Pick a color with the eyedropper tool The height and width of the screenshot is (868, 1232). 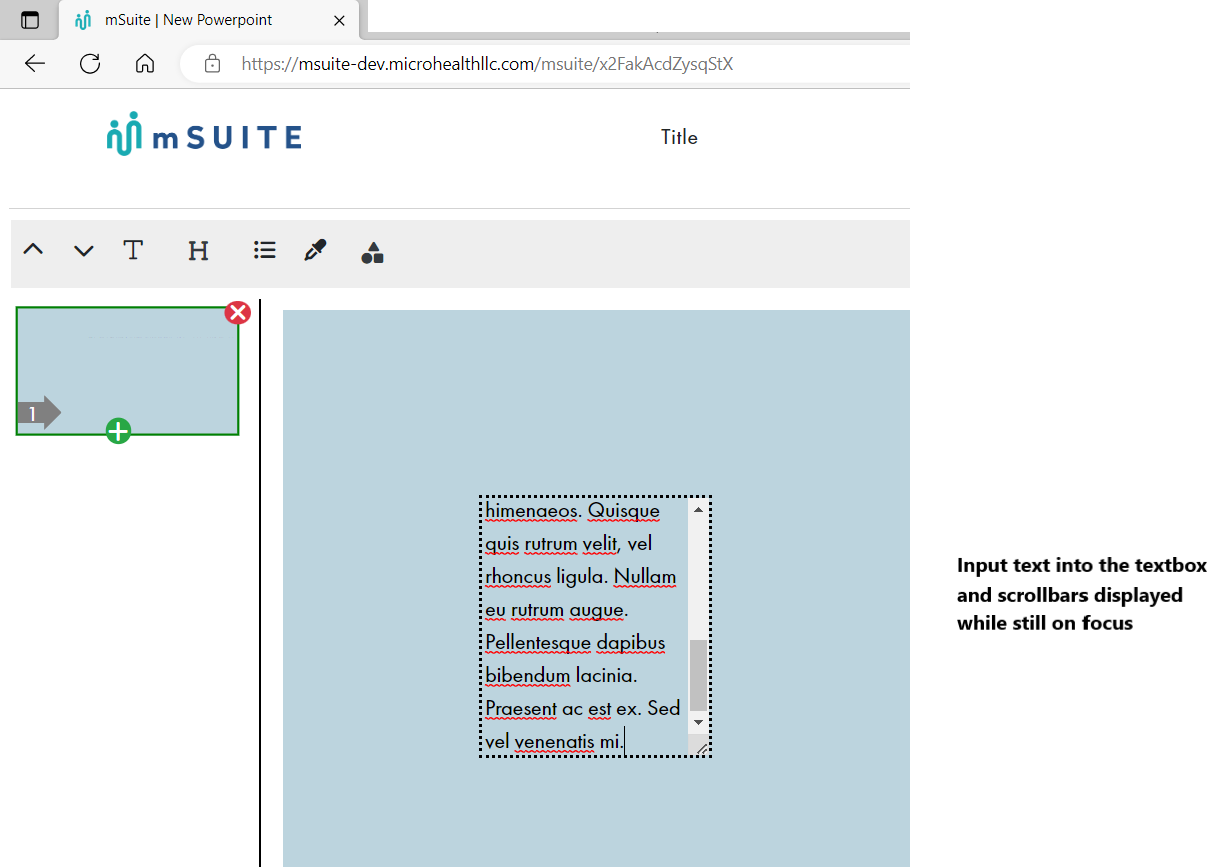315,250
